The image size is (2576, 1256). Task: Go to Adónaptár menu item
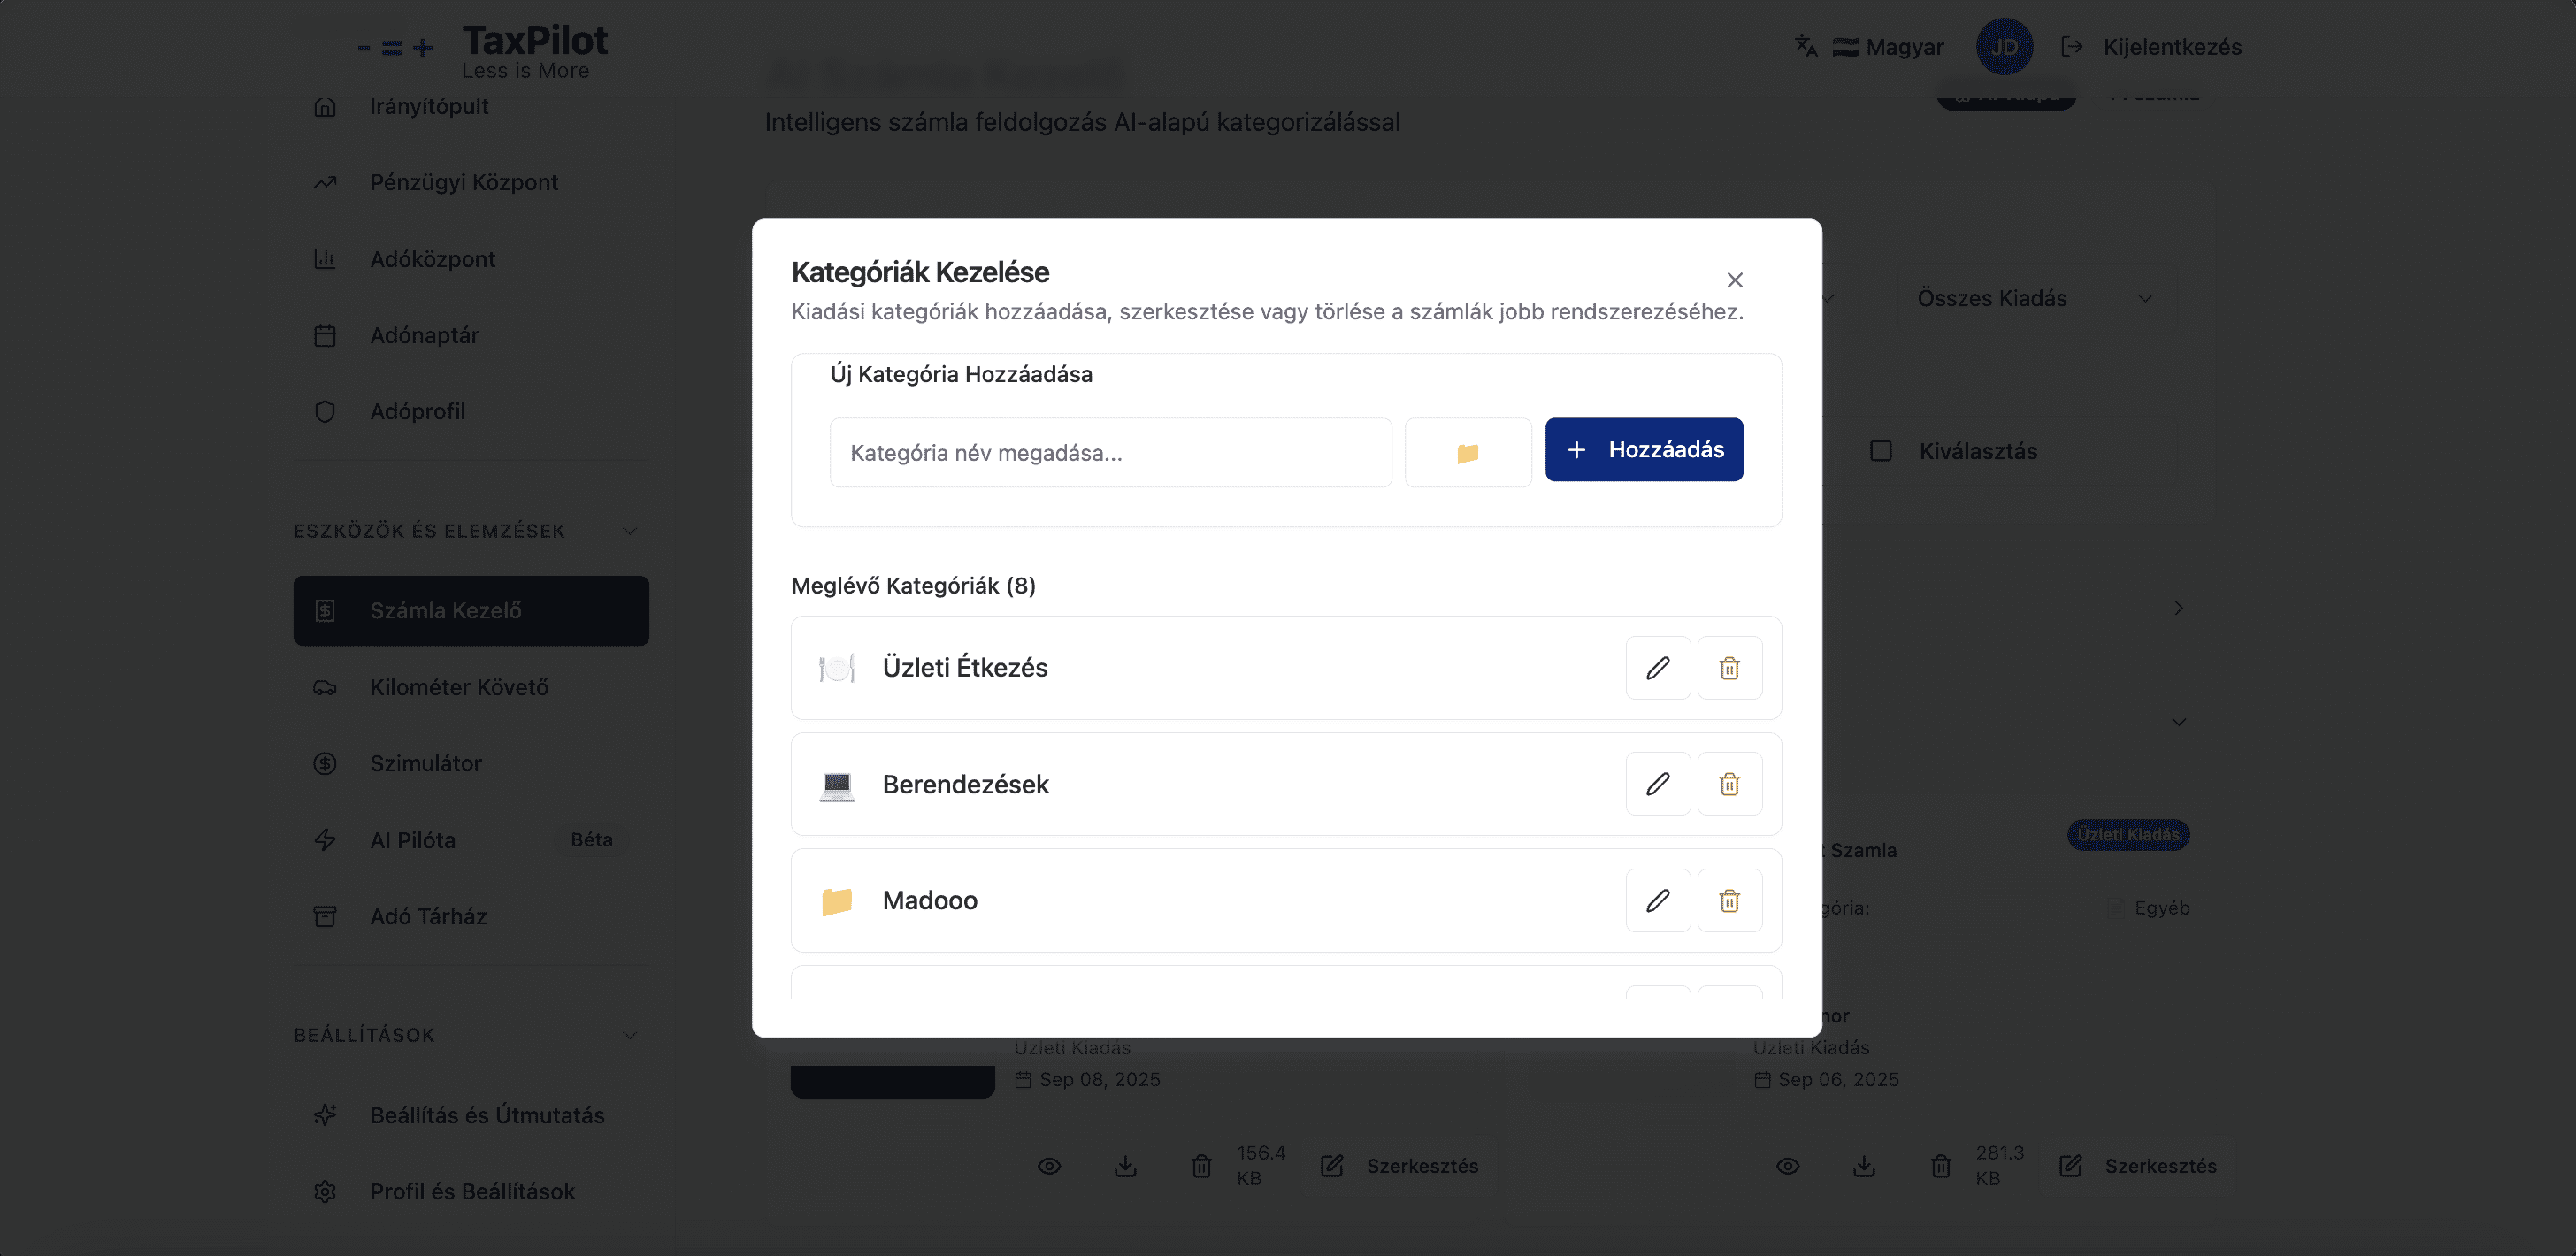tap(424, 335)
